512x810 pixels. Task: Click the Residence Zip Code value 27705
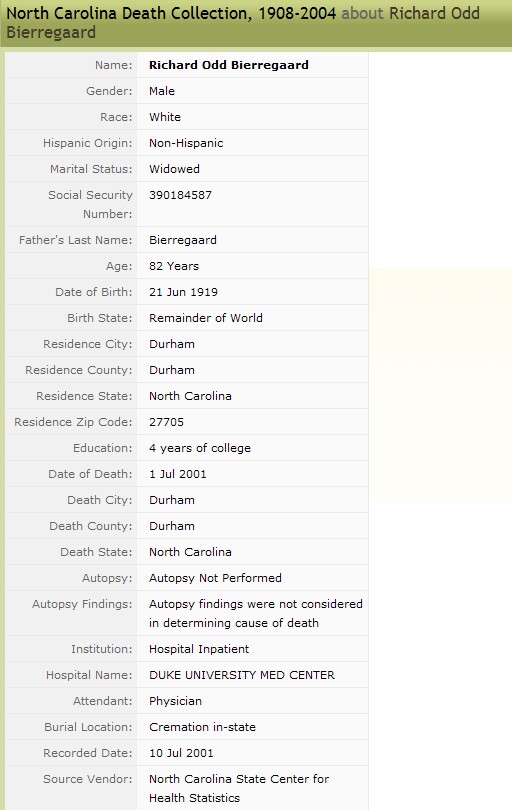pyautogui.click(x=166, y=422)
